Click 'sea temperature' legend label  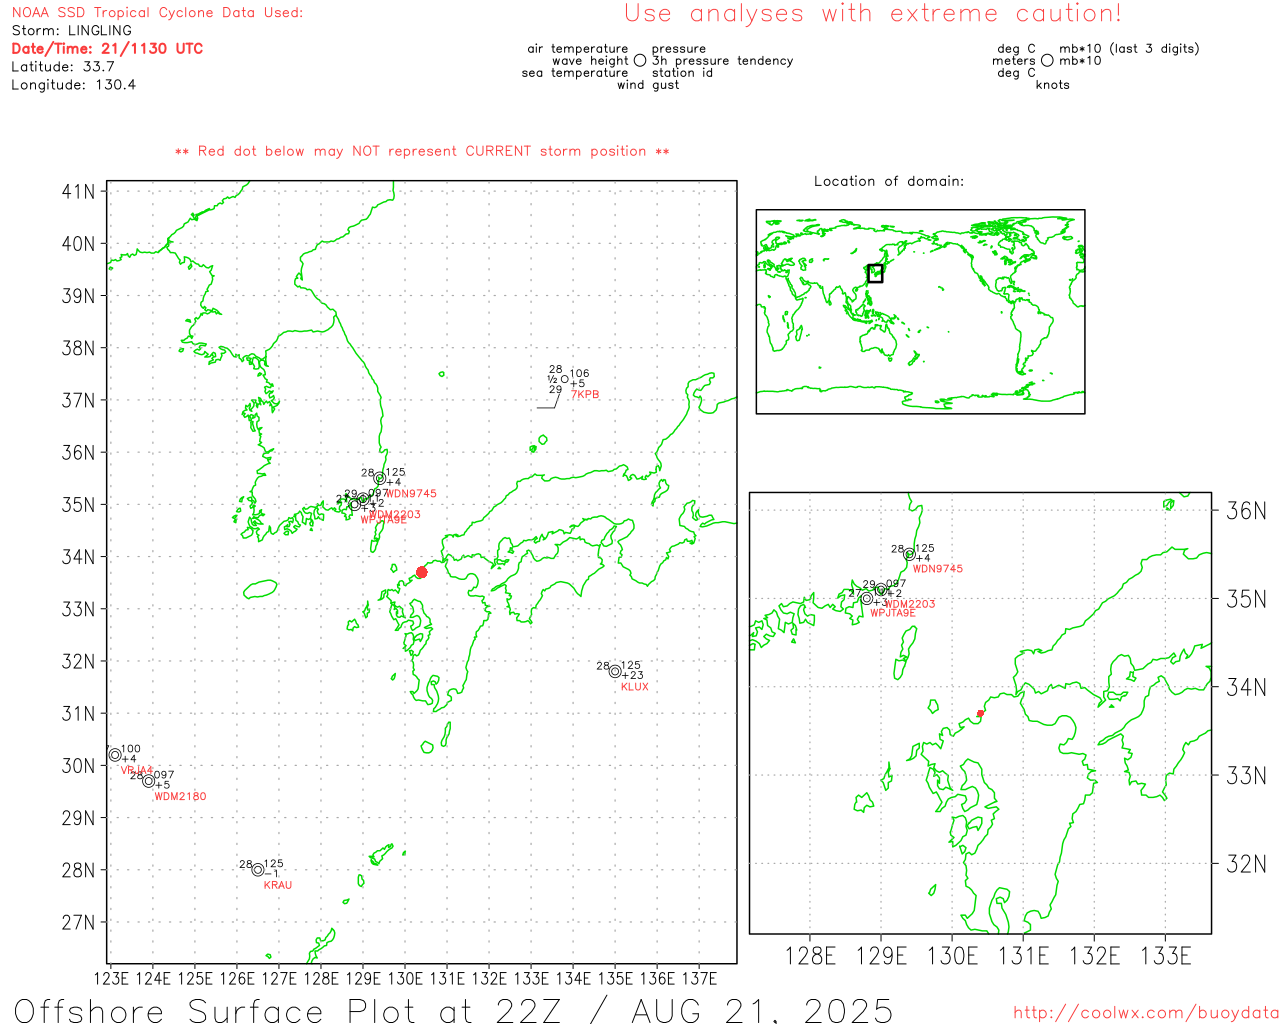click(575, 73)
